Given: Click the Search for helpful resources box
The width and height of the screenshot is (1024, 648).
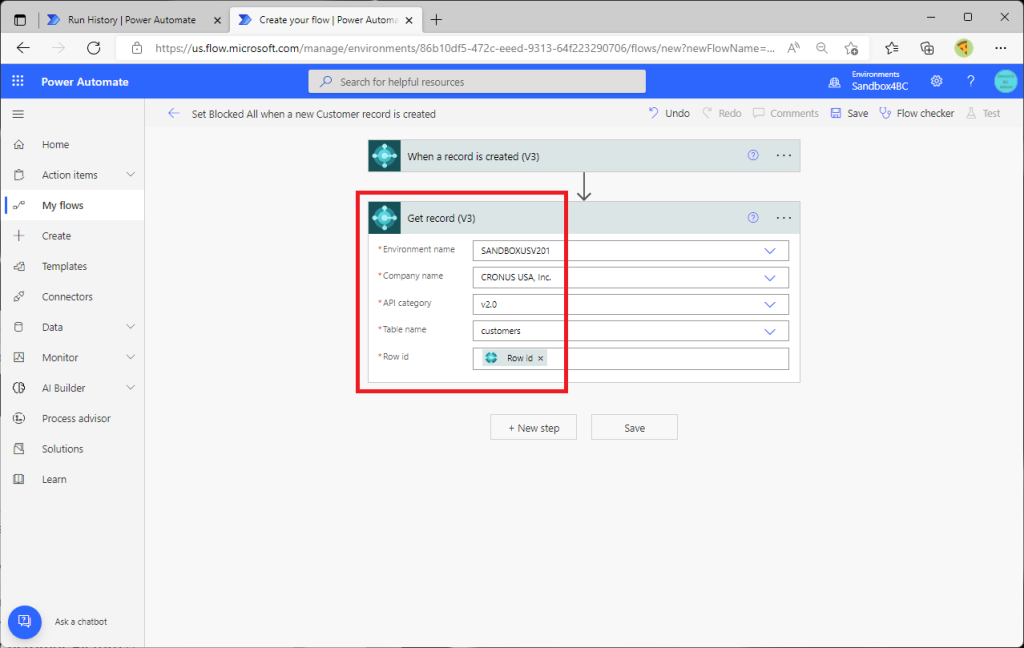Looking at the screenshot, I should [x=477, y=82].
